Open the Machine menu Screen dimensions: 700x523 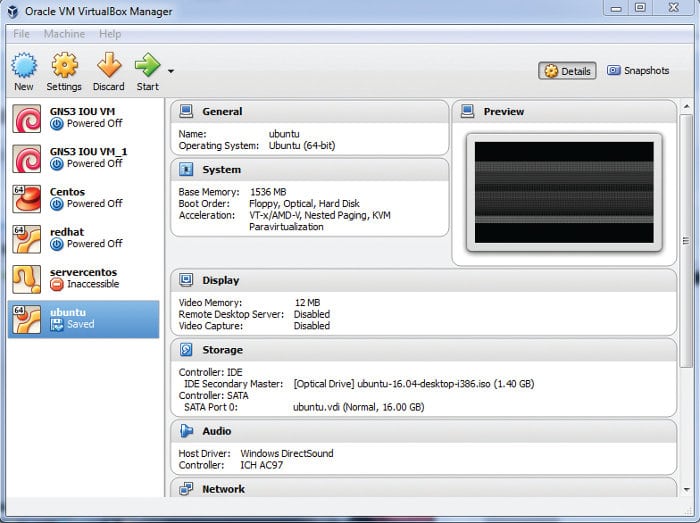[64, 34]
